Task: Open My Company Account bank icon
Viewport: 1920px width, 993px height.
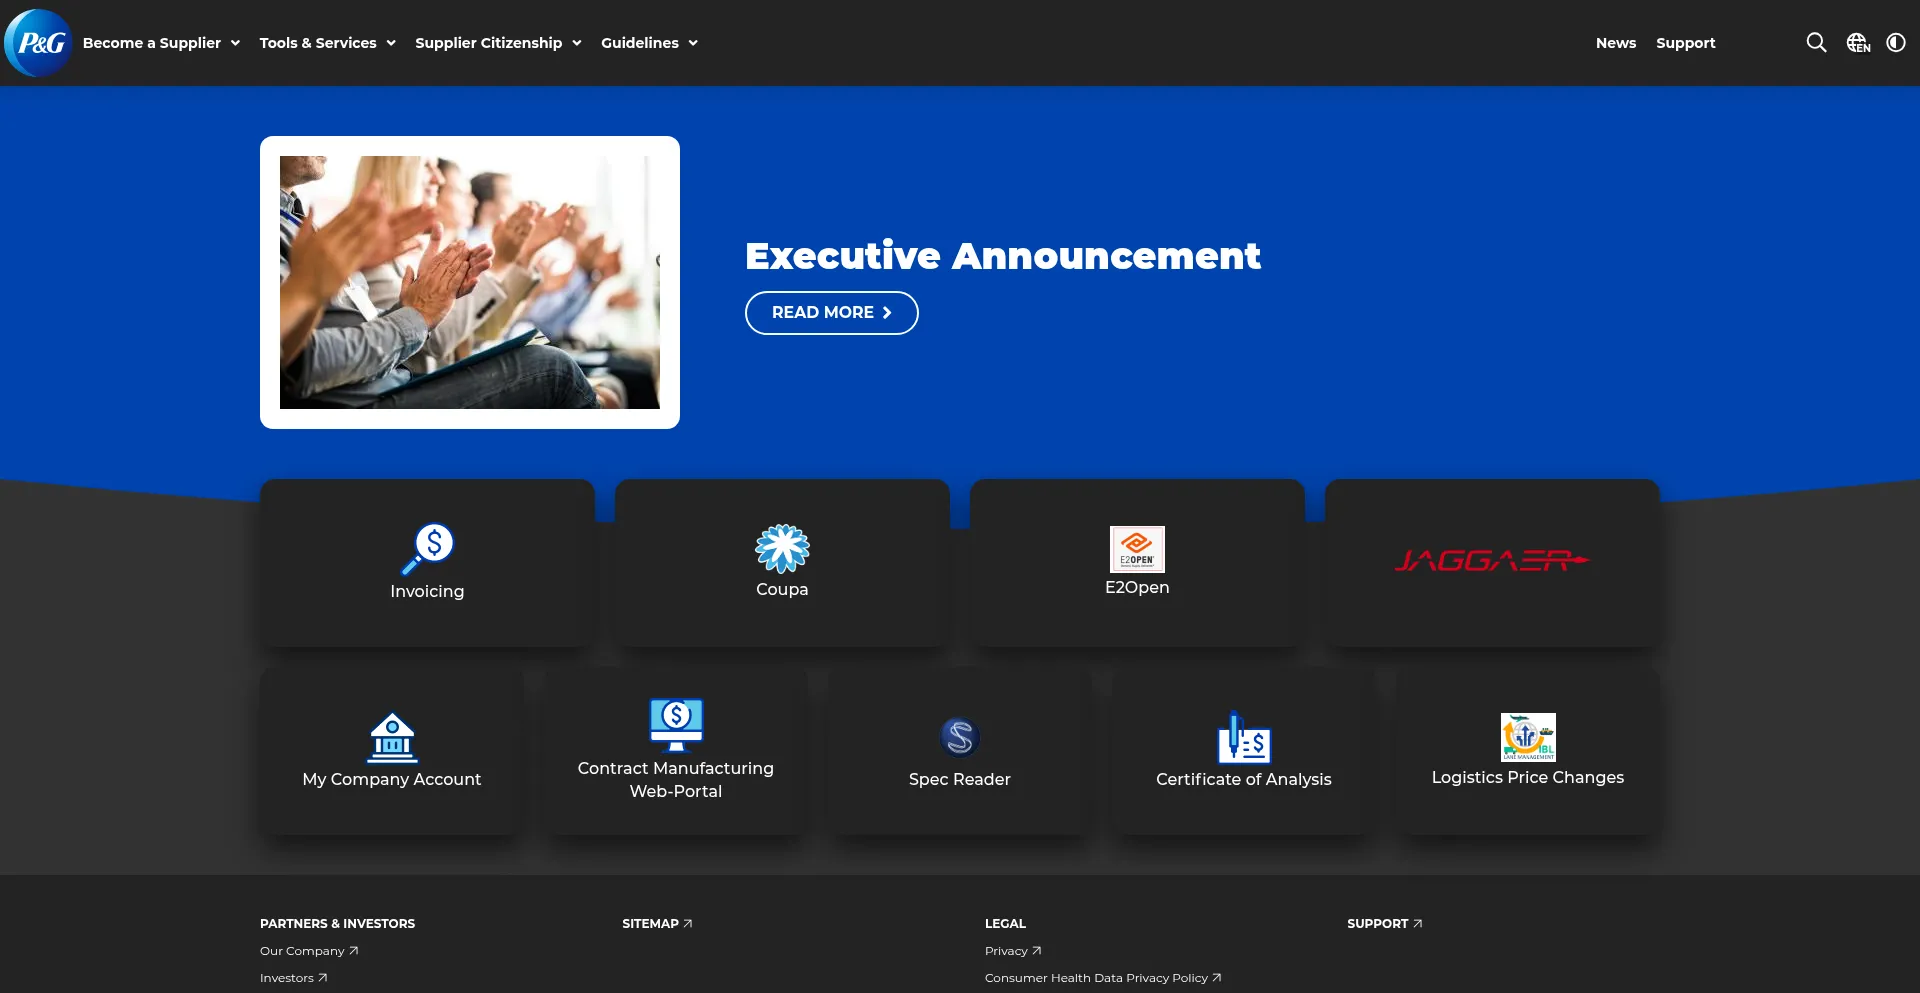Action: click(x=392, y=738)
